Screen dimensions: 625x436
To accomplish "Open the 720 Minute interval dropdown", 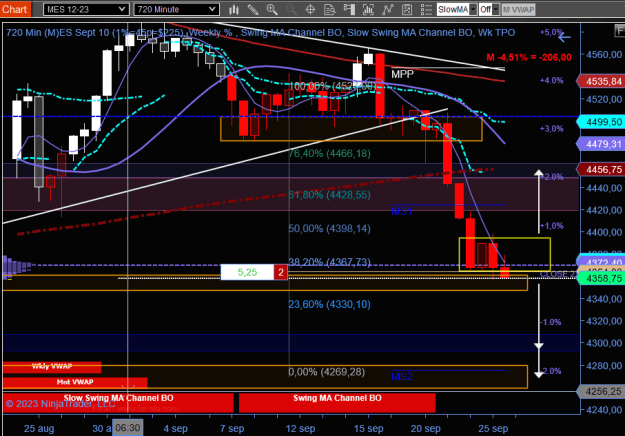I will tap(177, 9).
